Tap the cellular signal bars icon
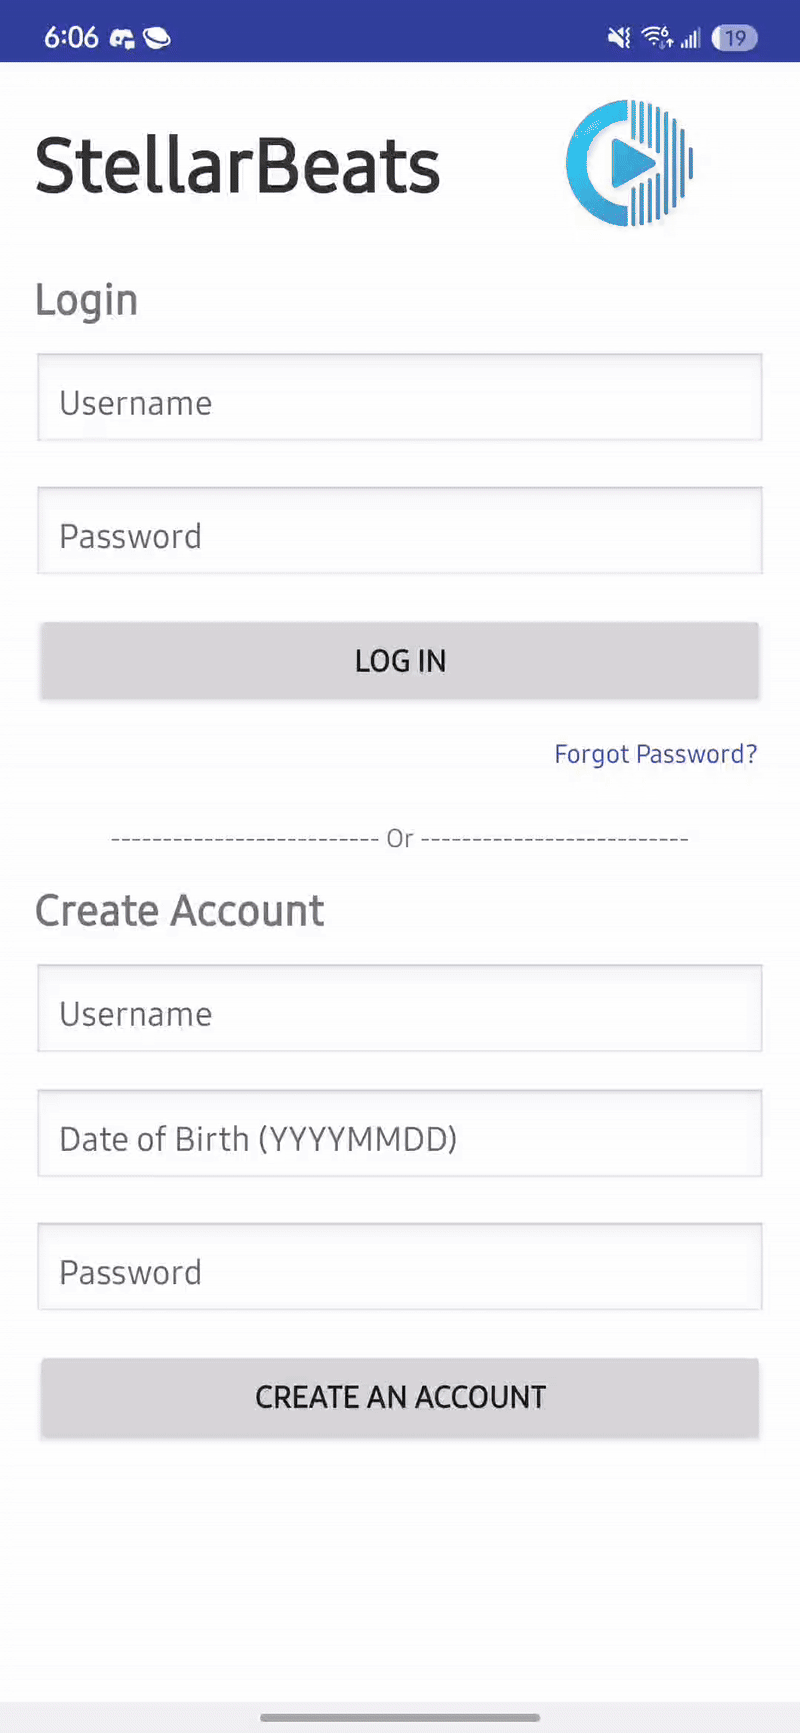The width and height of the screenshot is (800, 1733). tap(690, 39)
